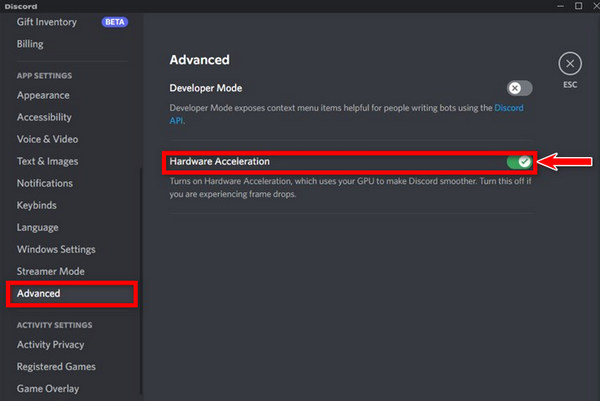Select the Keybinds settings page
Image resolution: width=600 pixels, height=401 pixels.
click(x=37, y=206)
